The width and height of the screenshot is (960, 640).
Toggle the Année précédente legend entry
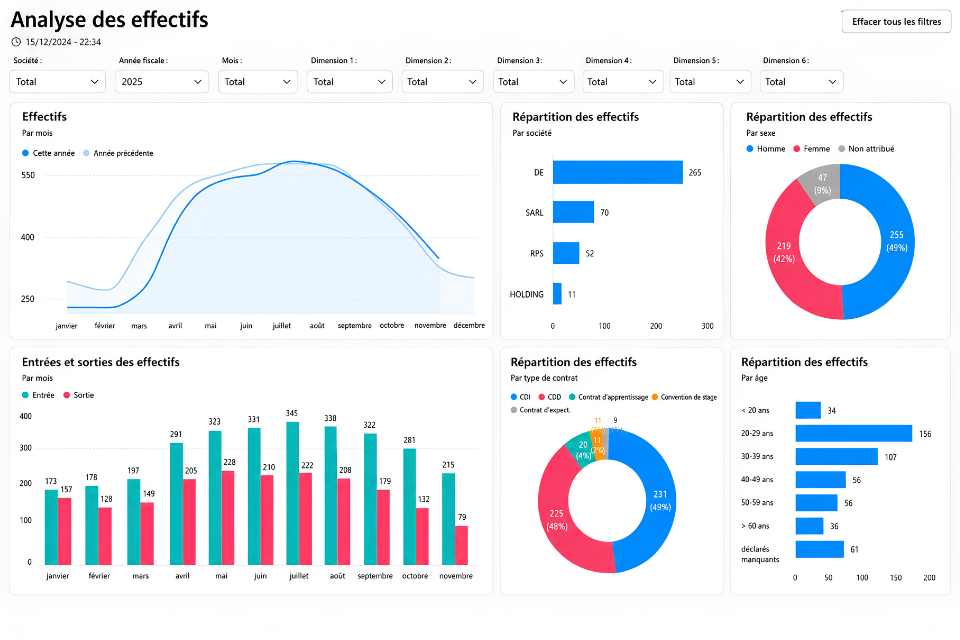click(x=118, y=153)
